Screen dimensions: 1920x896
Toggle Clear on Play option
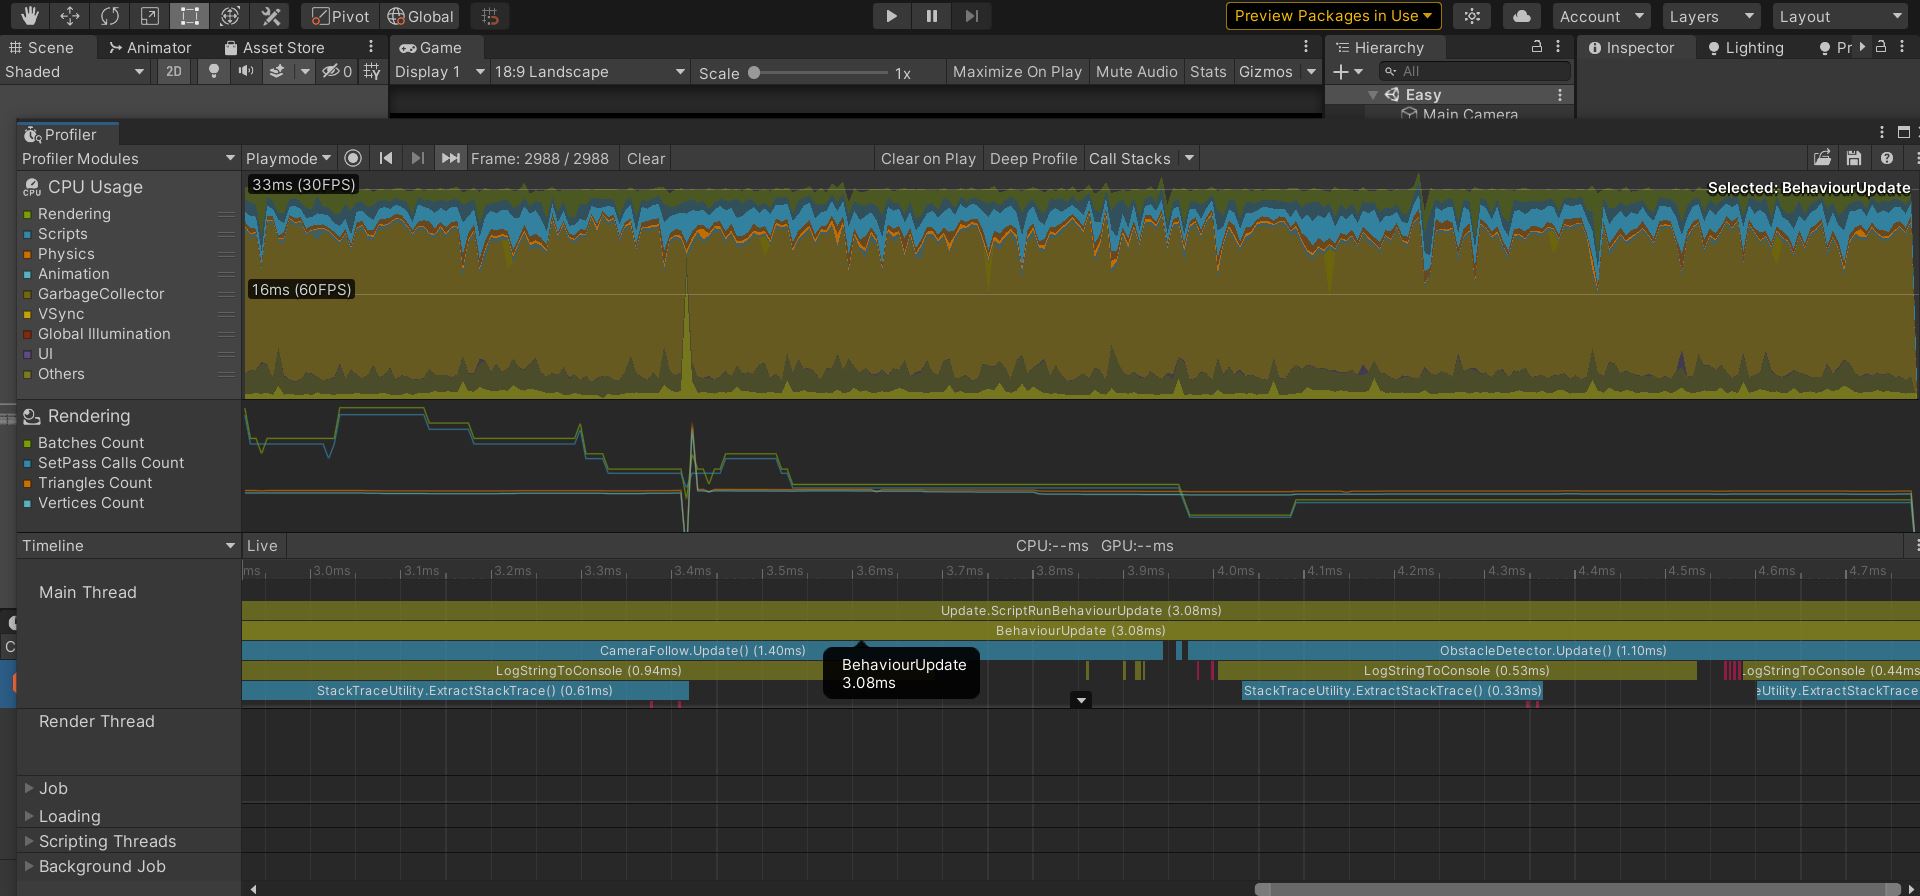coord(928,158)
